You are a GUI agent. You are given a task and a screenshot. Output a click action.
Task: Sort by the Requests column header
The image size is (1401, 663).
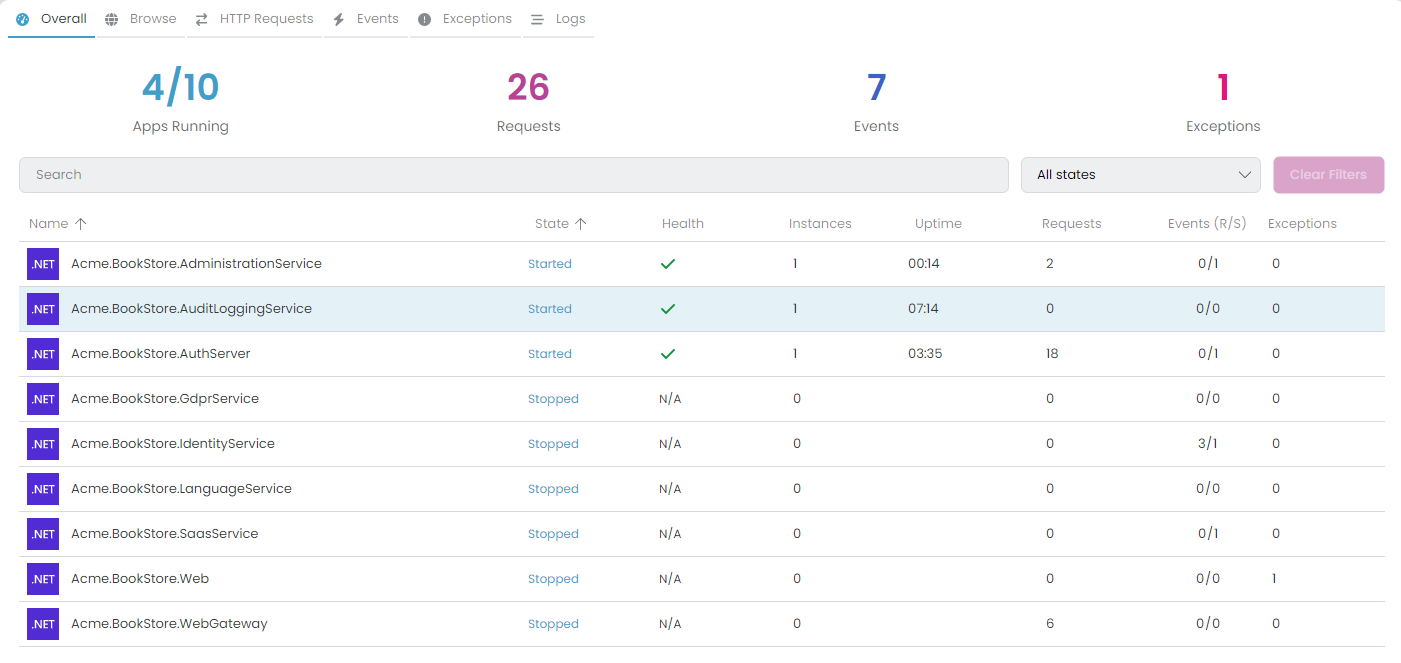click(1071, 224)
